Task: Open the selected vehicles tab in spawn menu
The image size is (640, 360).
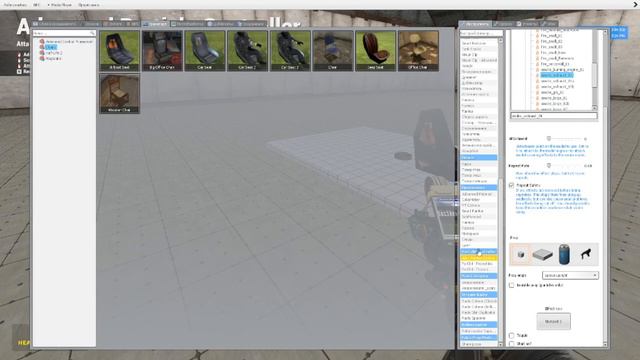Action: click(155, 24)
